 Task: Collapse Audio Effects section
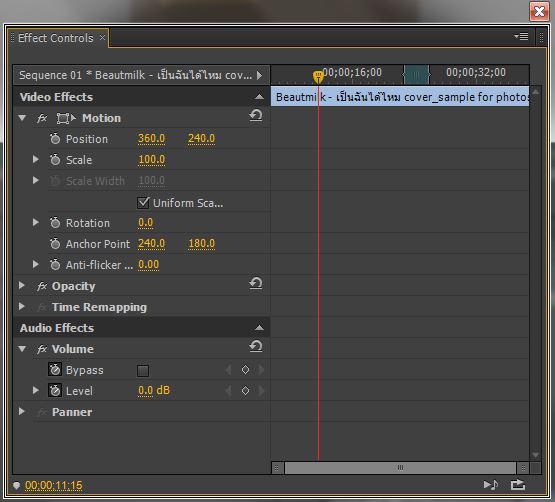259,328
